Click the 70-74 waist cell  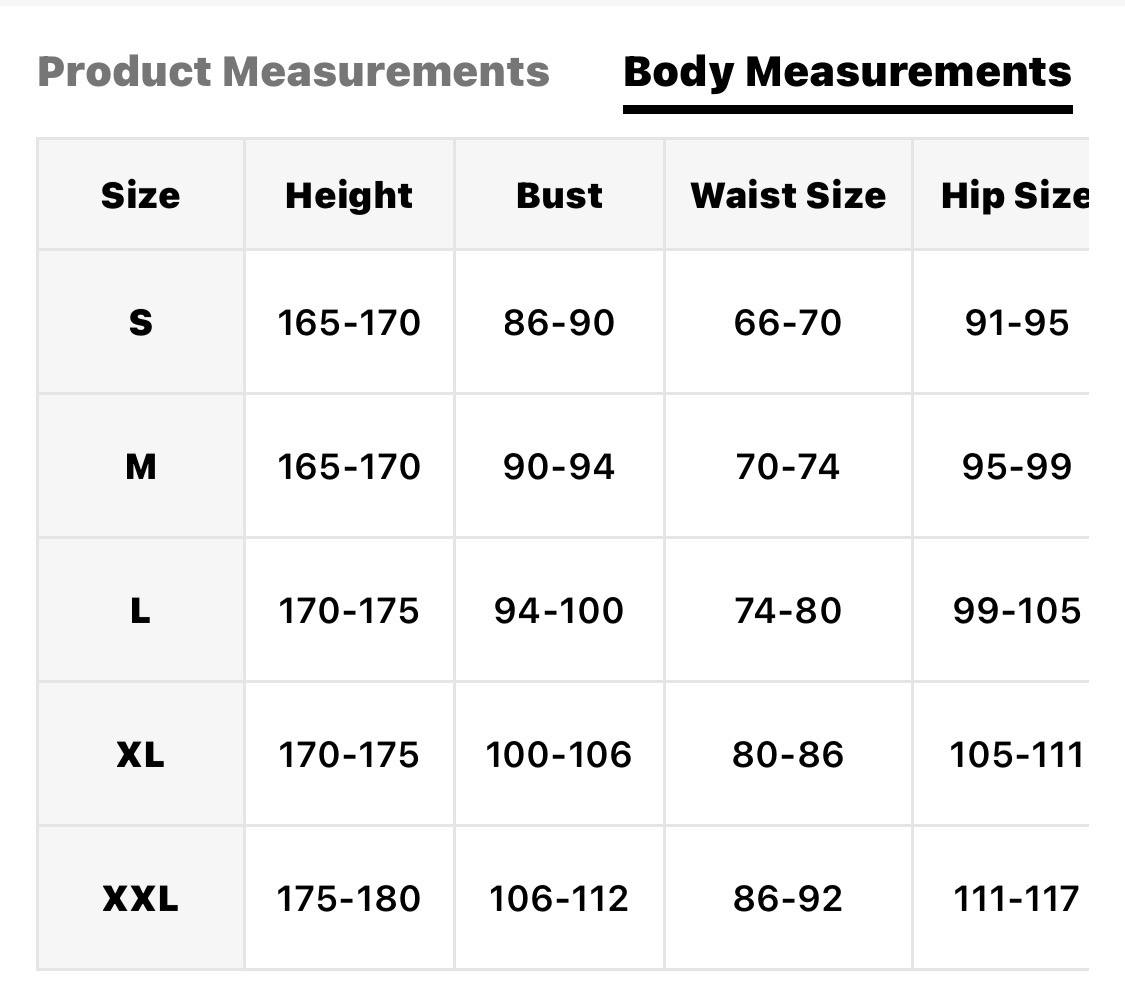[x=788, y=467]
